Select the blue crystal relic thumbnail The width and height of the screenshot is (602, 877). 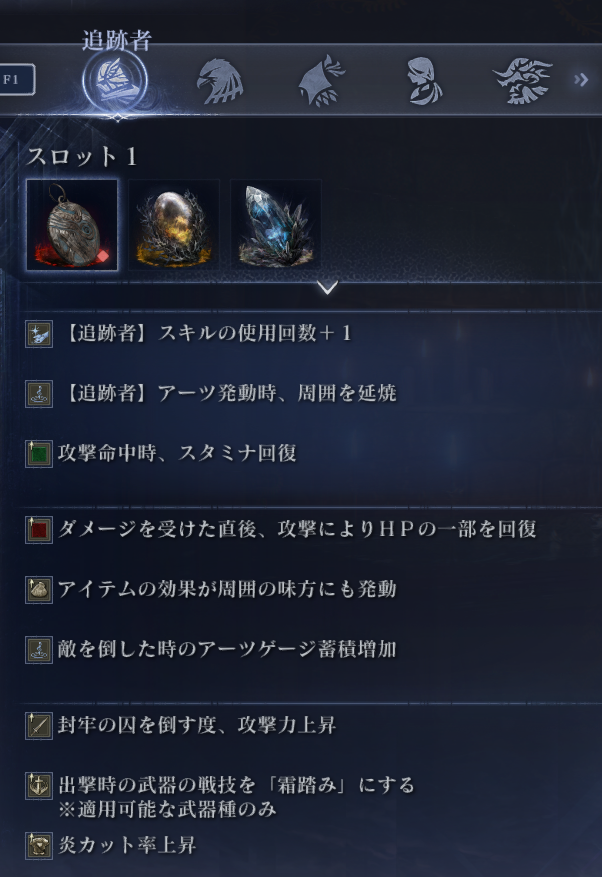pyautogui.click(x=276, y=225)
